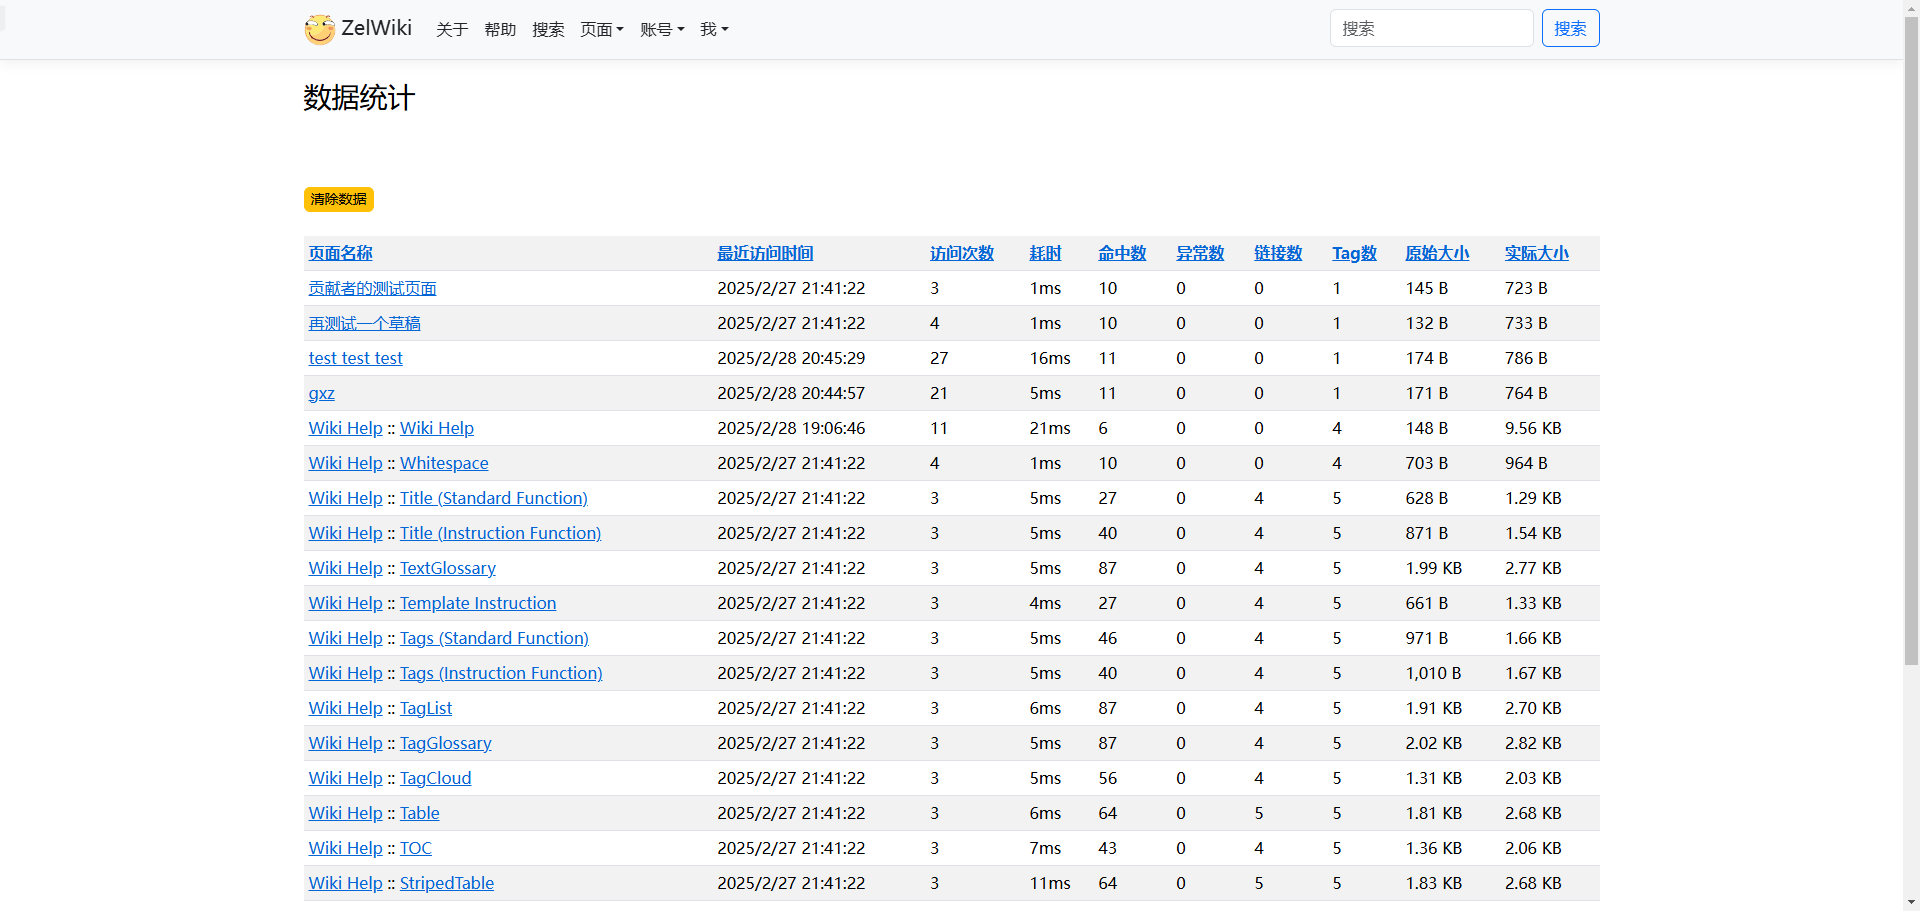The height and width of the screenshot is (911, 1920).
Task: Open the 我 user dropdown
Action: click(713, 30)
